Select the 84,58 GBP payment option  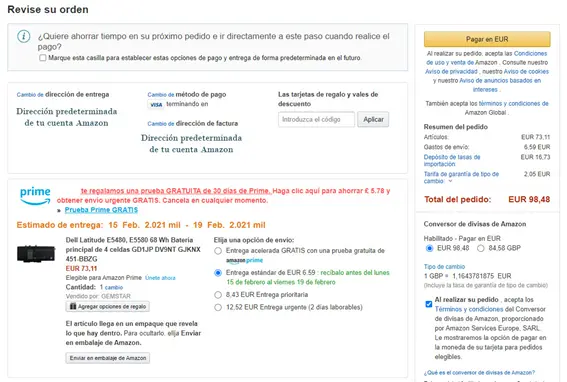pyautogui.click(x=481, y=248)
